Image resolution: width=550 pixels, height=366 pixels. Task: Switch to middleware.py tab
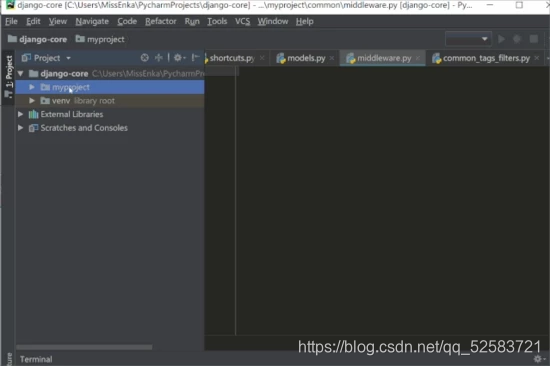click(x=384, y=58)
